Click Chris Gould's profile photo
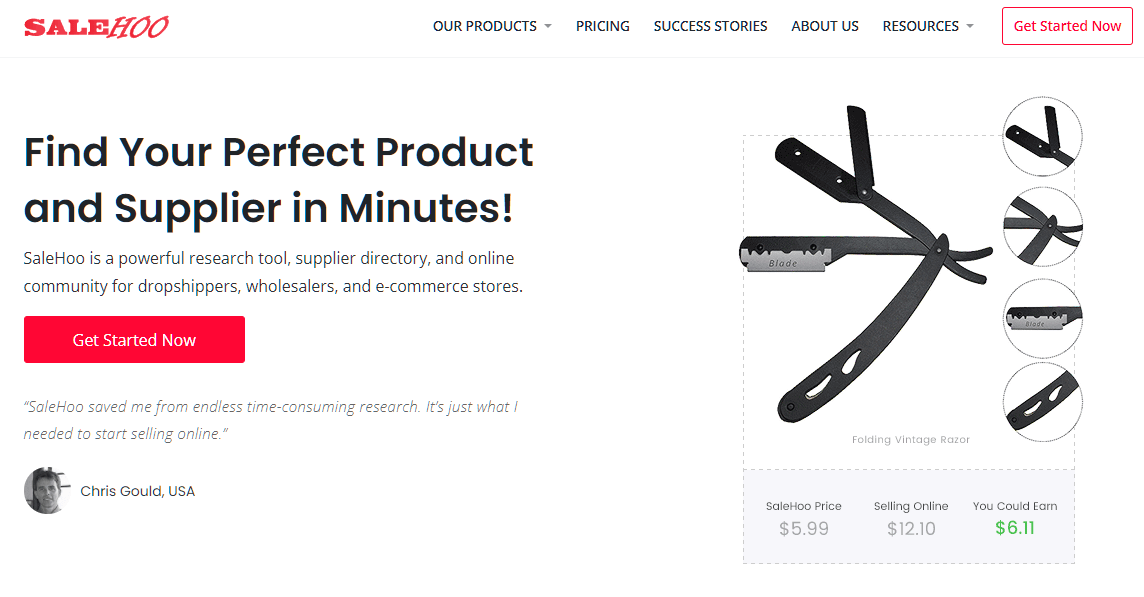This screenshot has width=1144, height=597. 43,490
